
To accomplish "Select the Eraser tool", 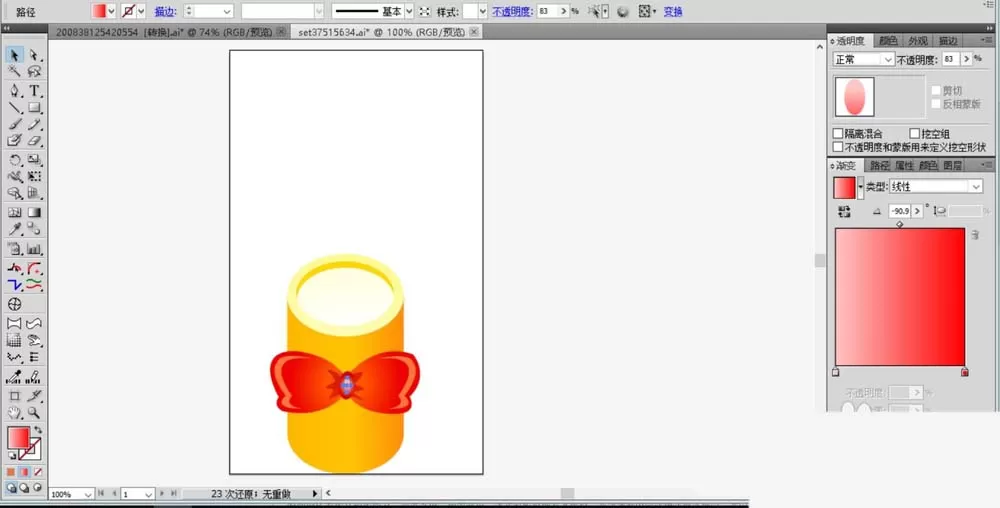I will (x=34, y=141).
